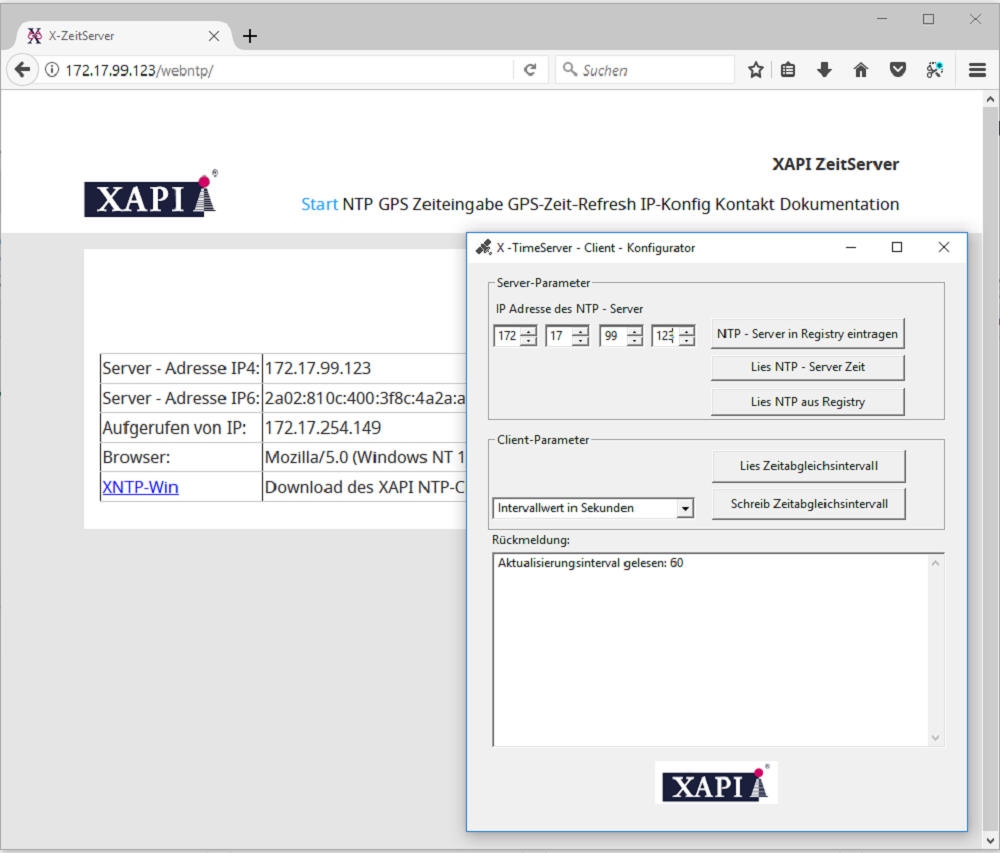
Task: Reload the page with the refresh icon
Action: (530, 70)
